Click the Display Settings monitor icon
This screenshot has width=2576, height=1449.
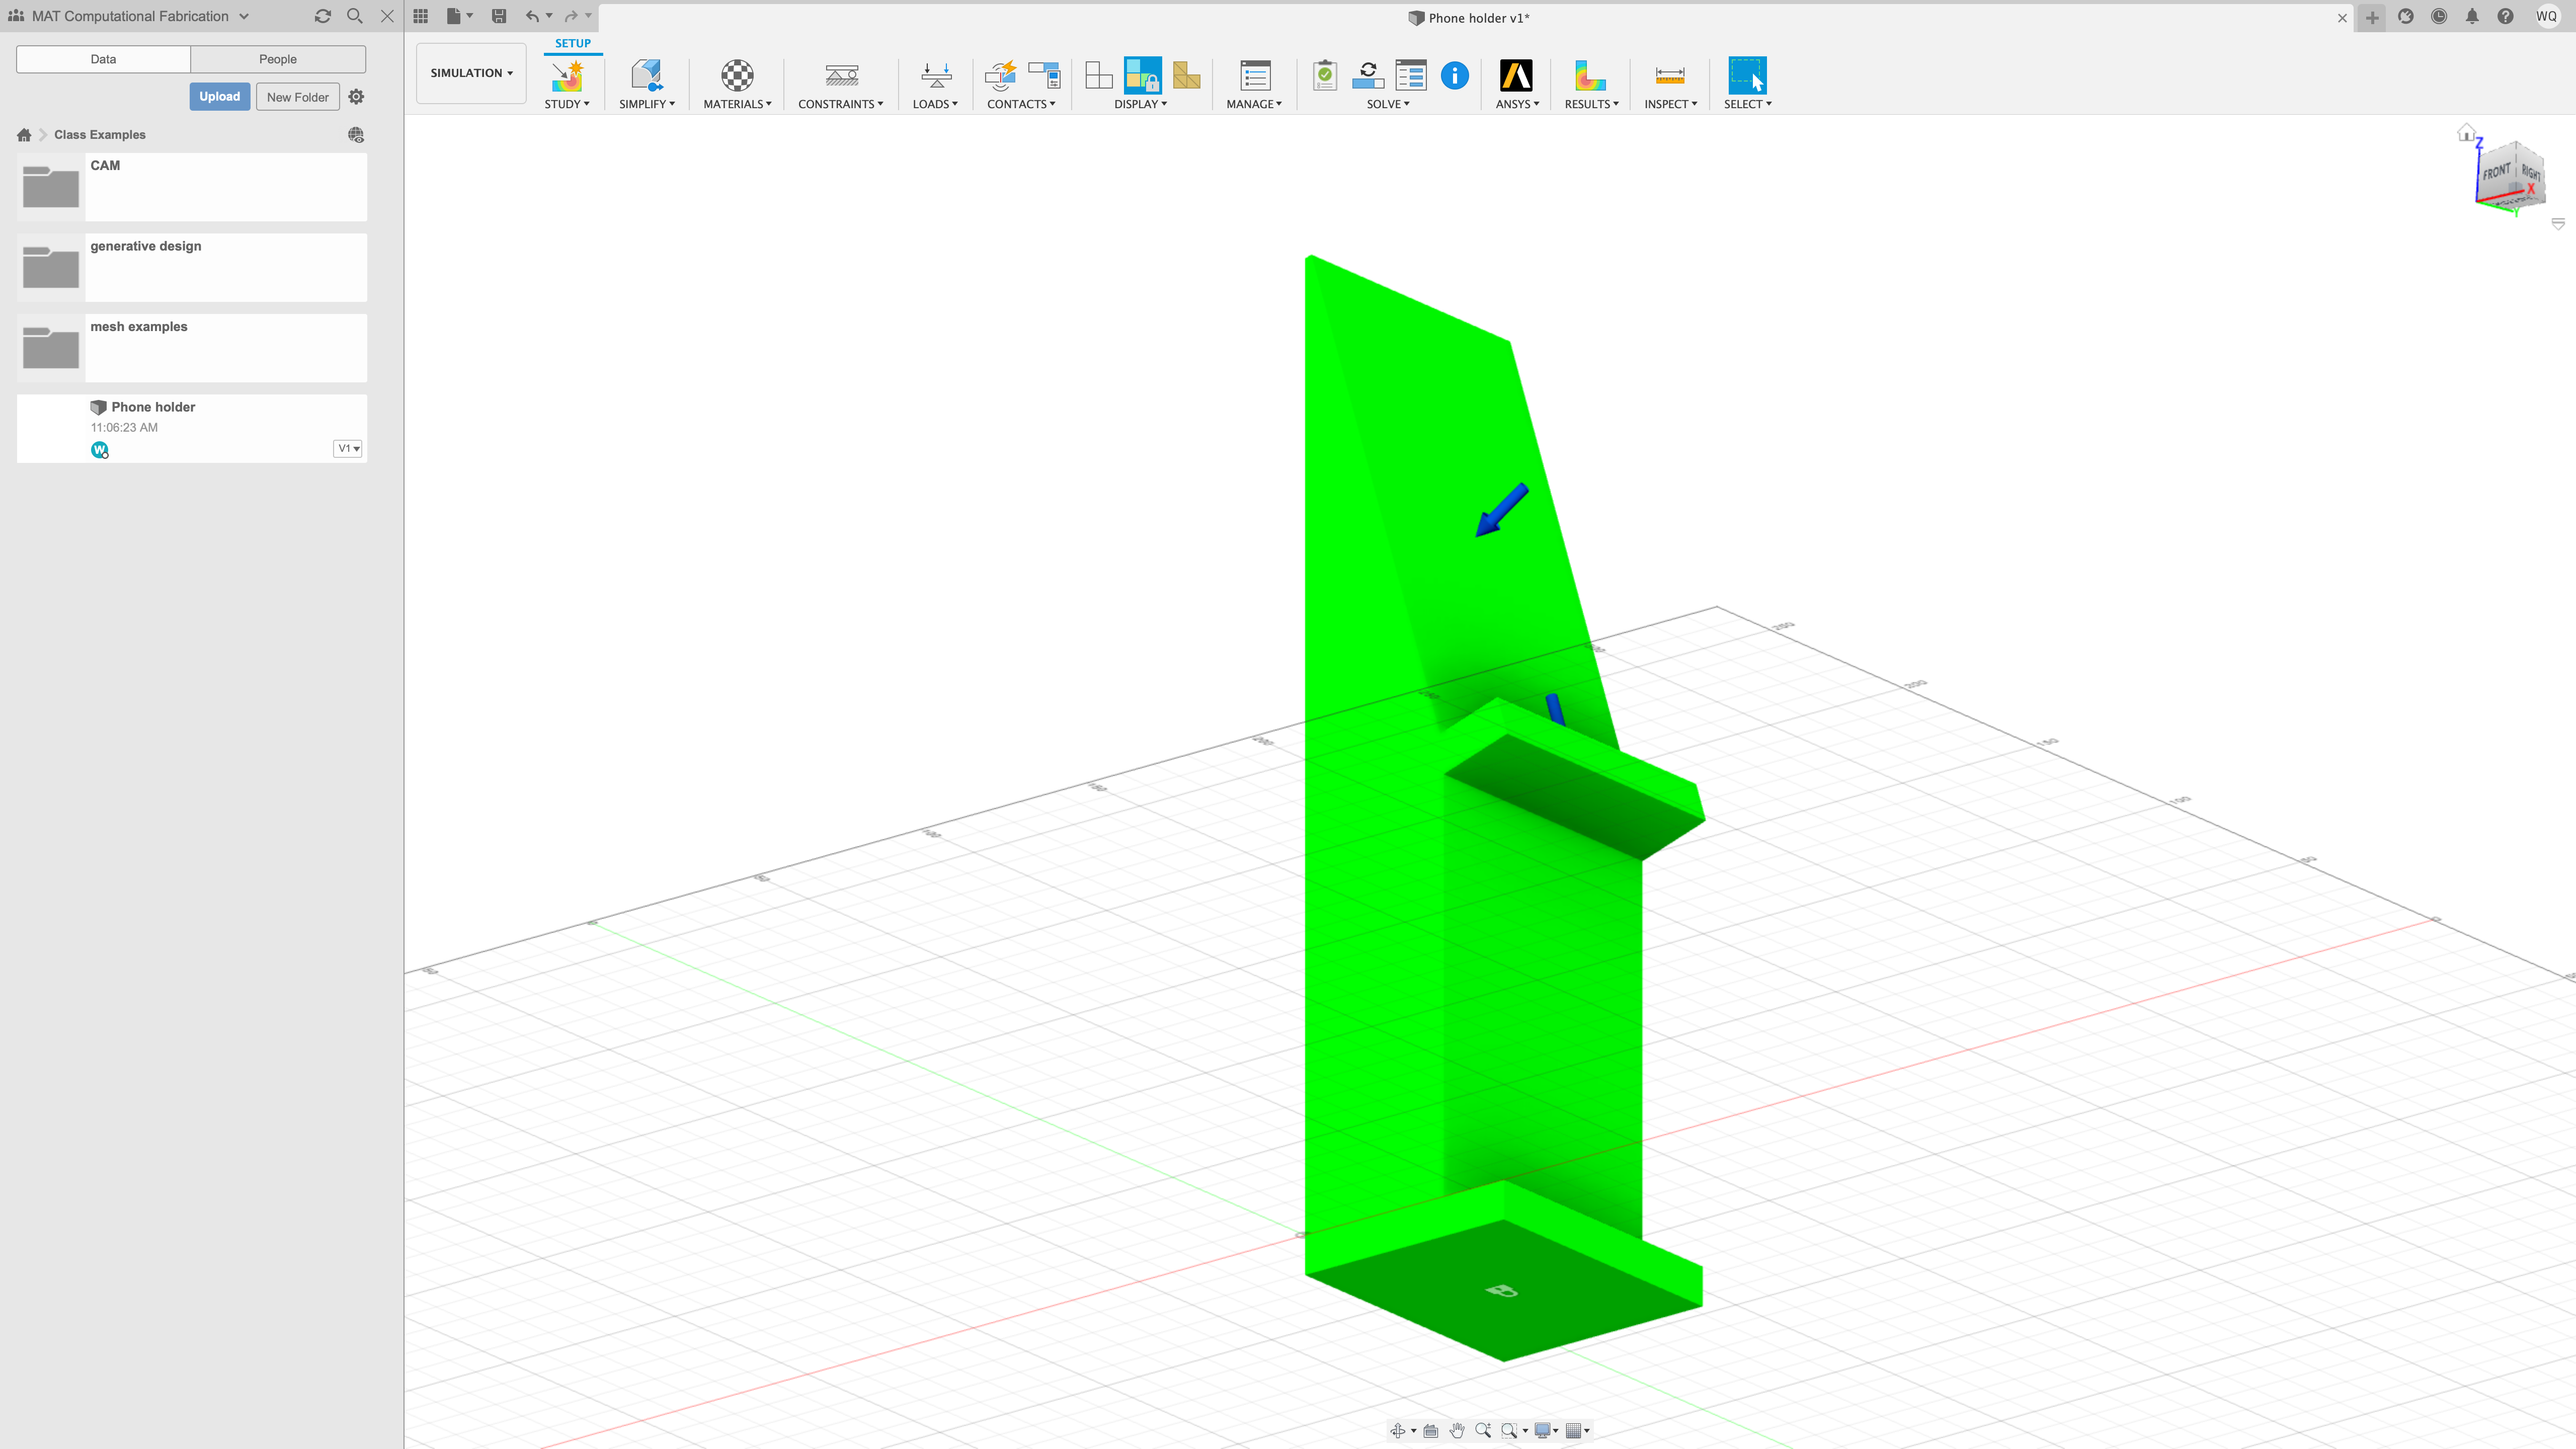tap(1543, 1431)
